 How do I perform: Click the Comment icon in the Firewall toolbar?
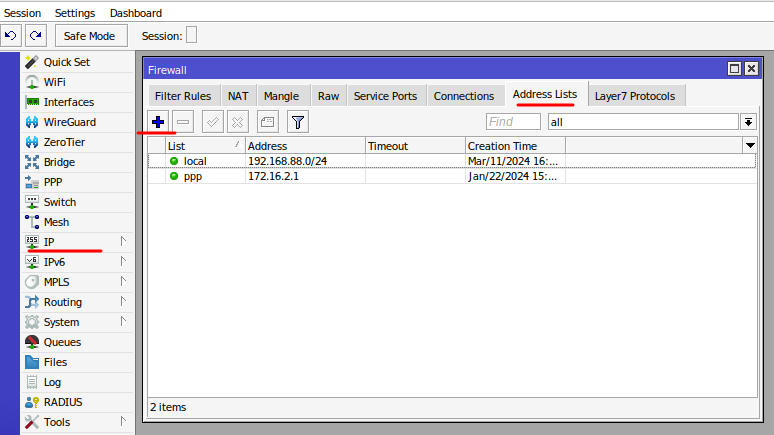pyautogui.click(x=267, y=121)
